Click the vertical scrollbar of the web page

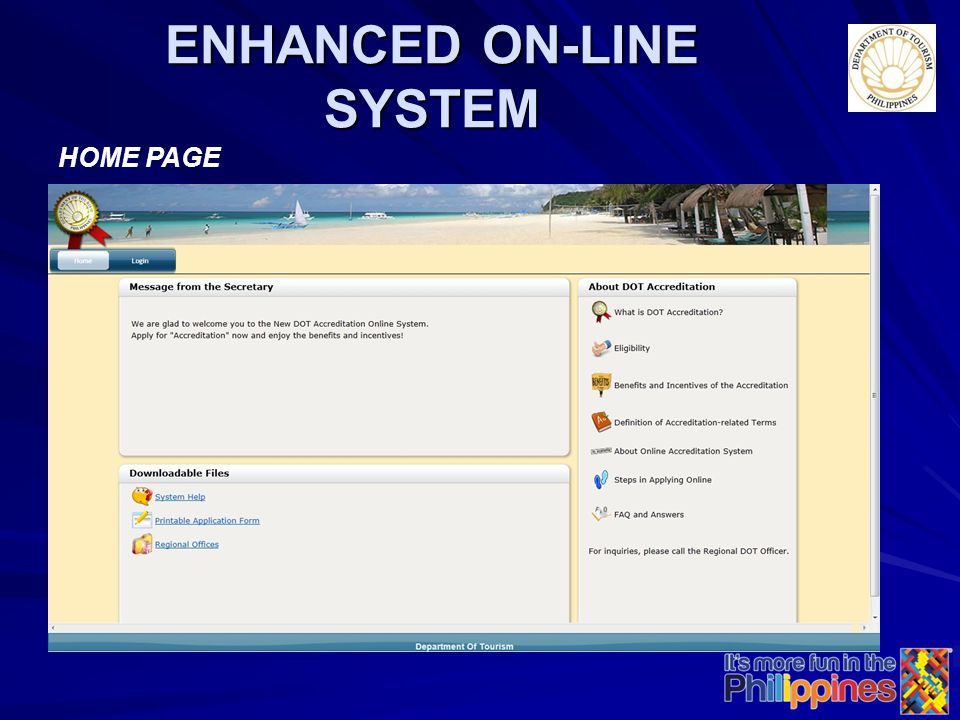(874, 396)
